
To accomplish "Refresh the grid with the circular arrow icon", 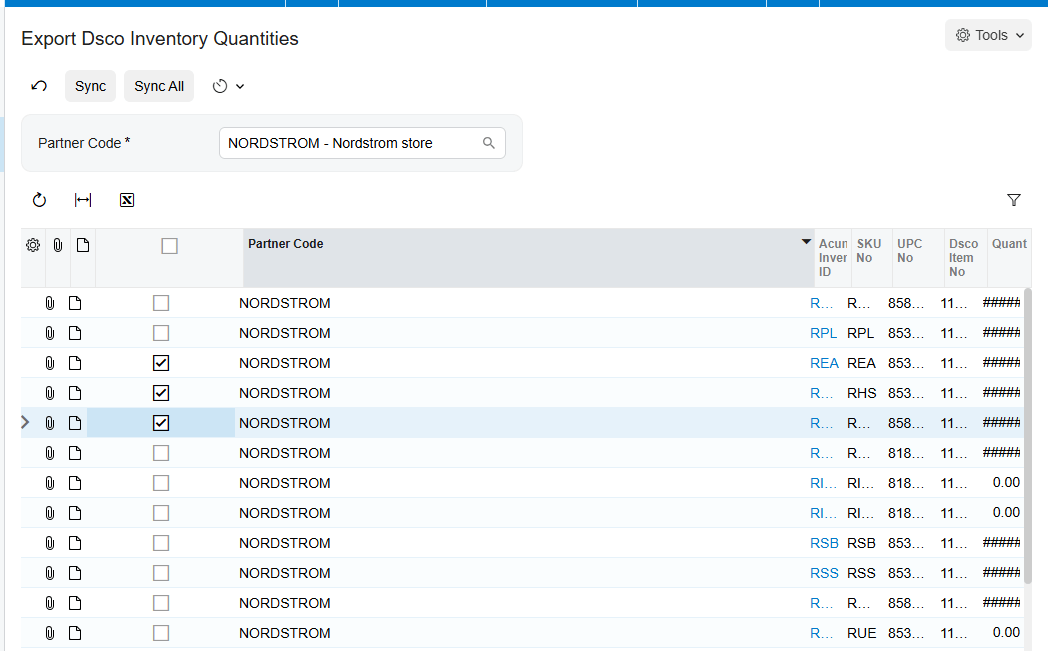I will tap(39, 200).
